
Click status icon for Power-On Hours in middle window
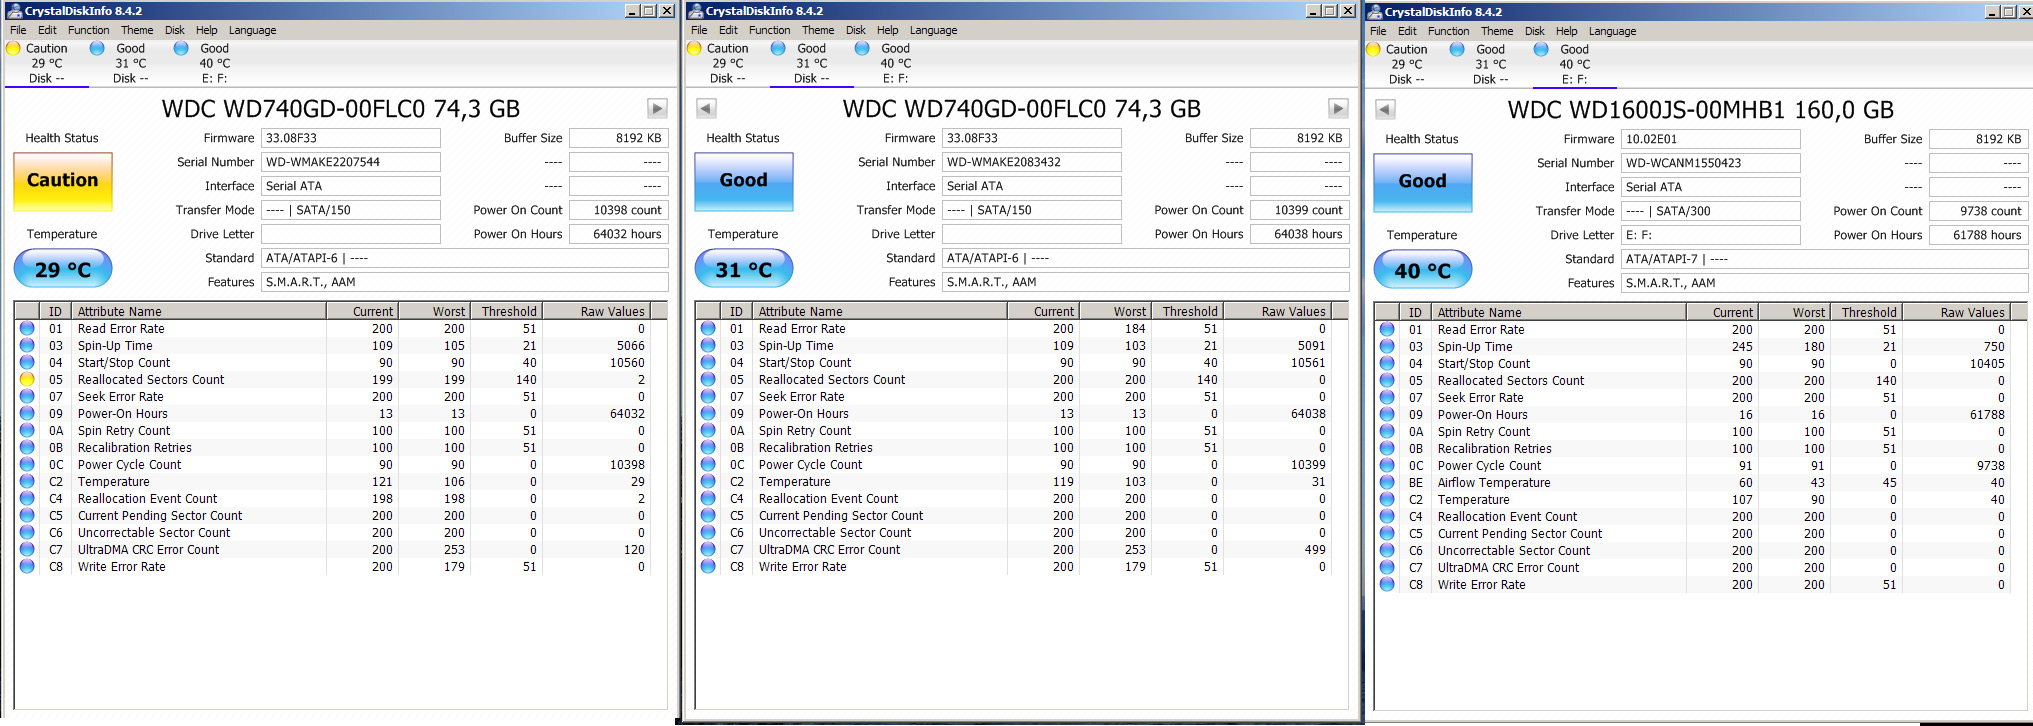pos(708,413)
